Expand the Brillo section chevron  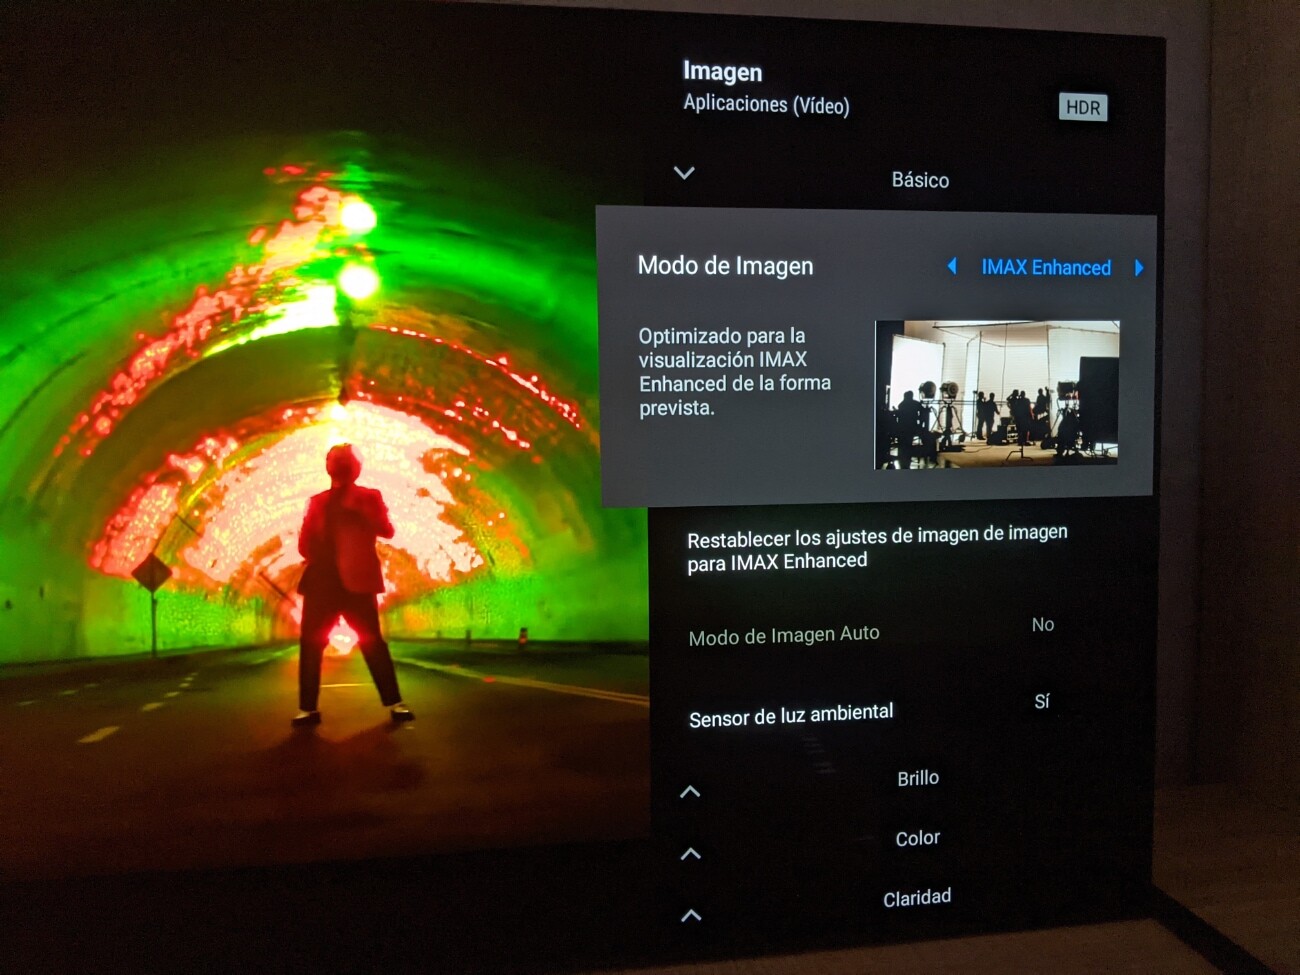(x=690, y=790)
